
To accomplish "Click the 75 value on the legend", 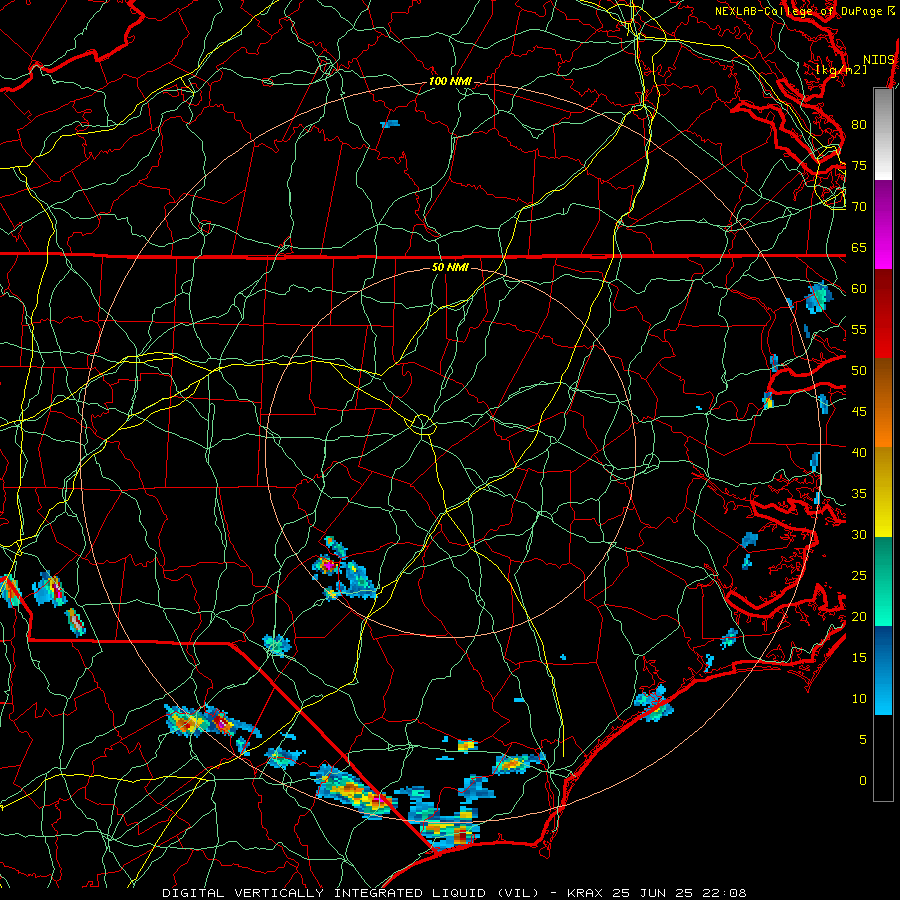I will pos(859,165).
